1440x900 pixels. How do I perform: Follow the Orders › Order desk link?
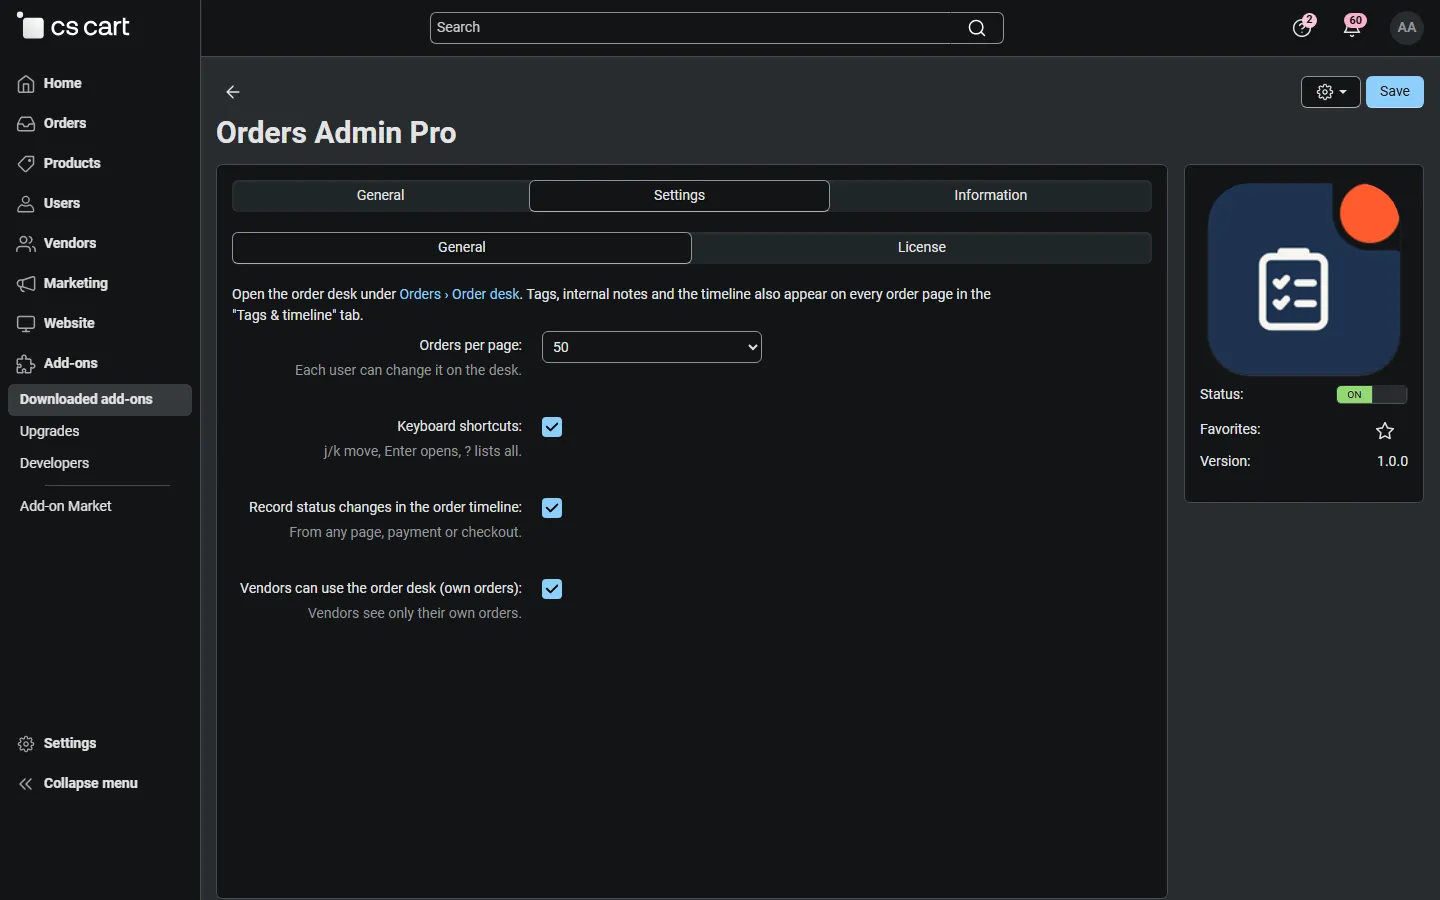460,294
